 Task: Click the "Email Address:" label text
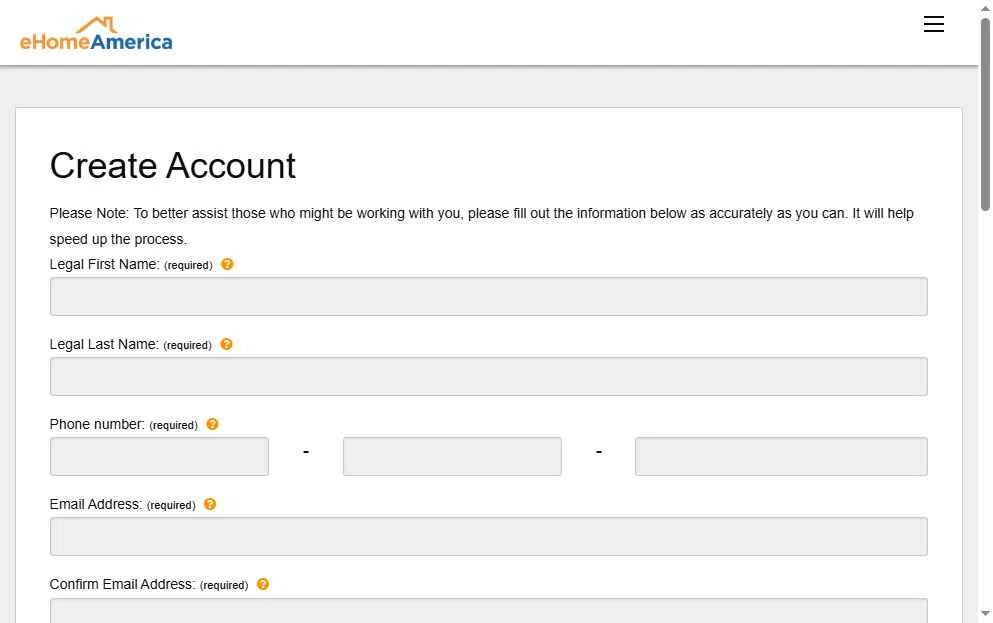[x=95, y=504]
